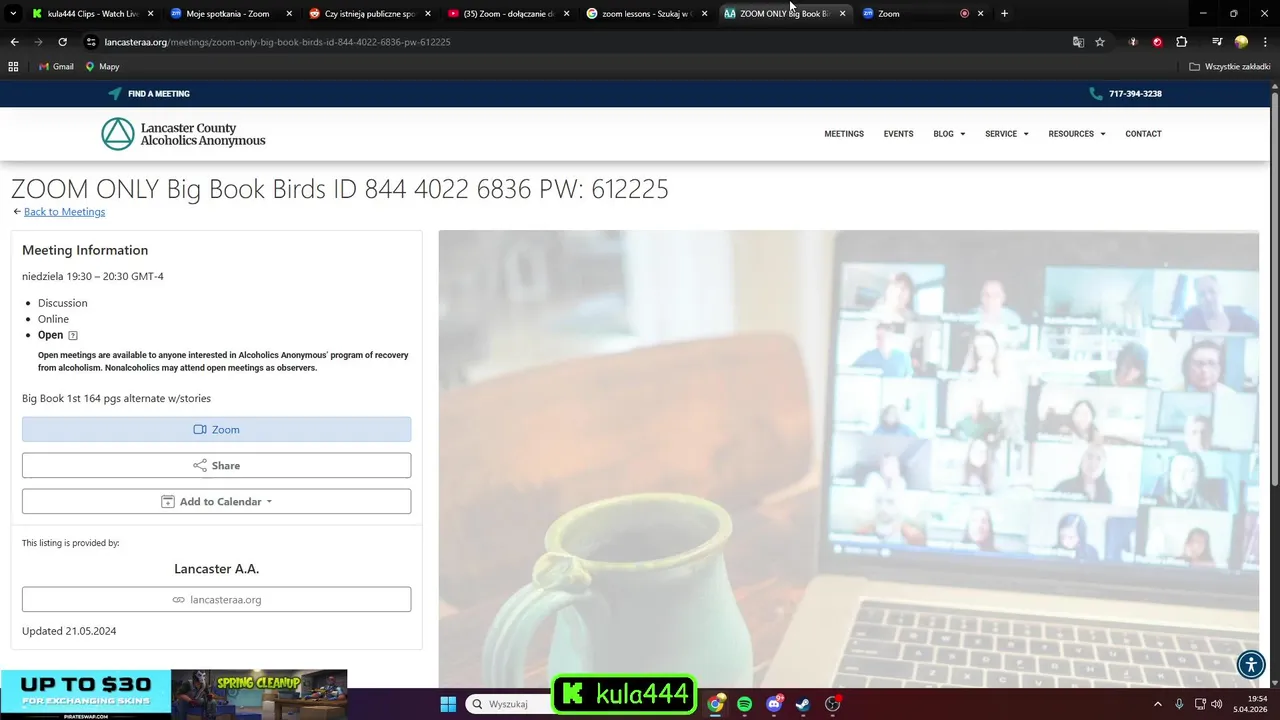Image resolution: width=1280 pixels, height=720 pixels.
Task: Close the ZOOM ONLY Big Book tab
Action: [842, 14]
